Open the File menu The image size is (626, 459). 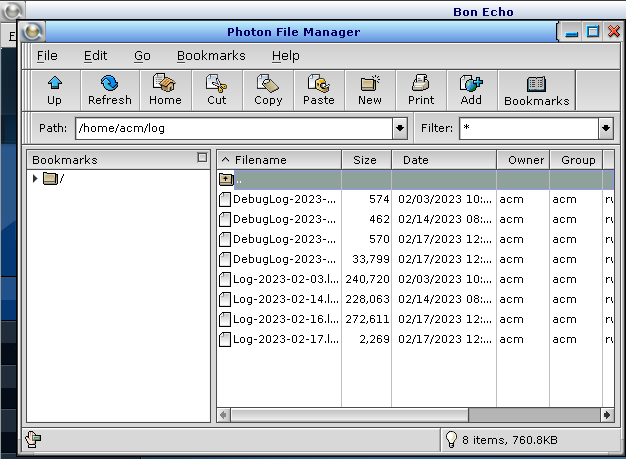coord(47,55)
